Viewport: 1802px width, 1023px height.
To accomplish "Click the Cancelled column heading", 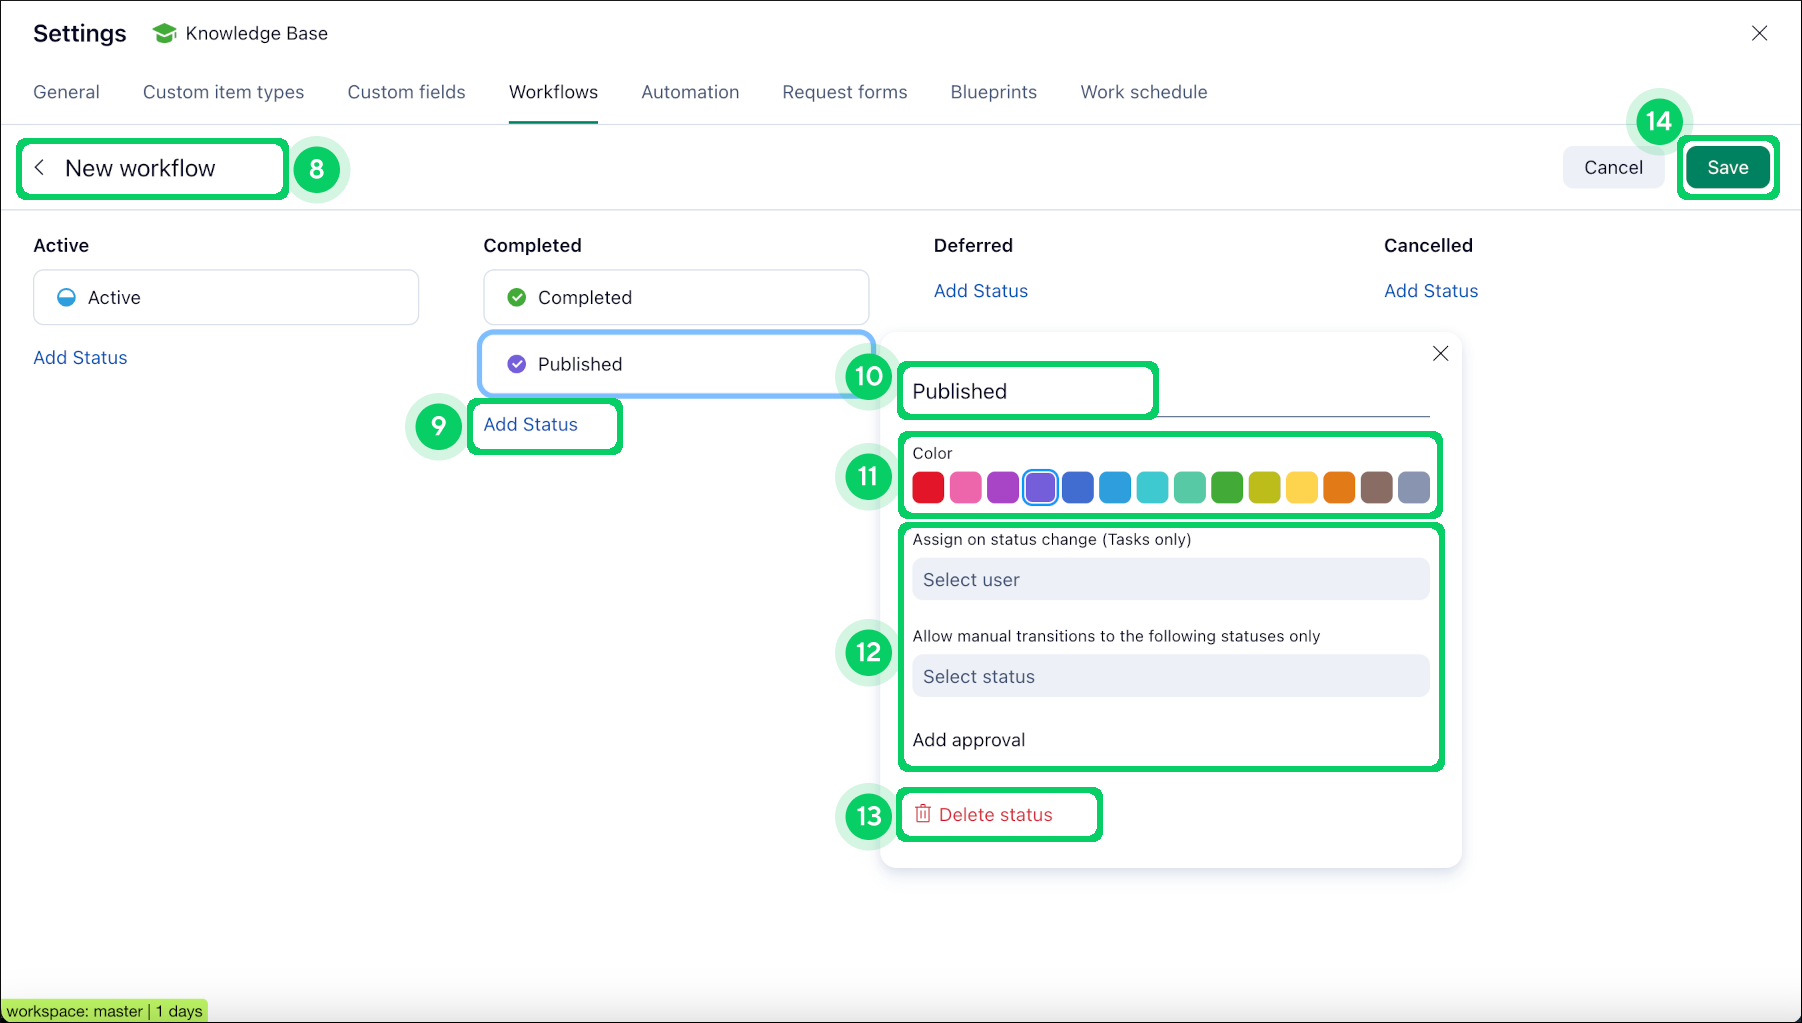I will 1428,245.
